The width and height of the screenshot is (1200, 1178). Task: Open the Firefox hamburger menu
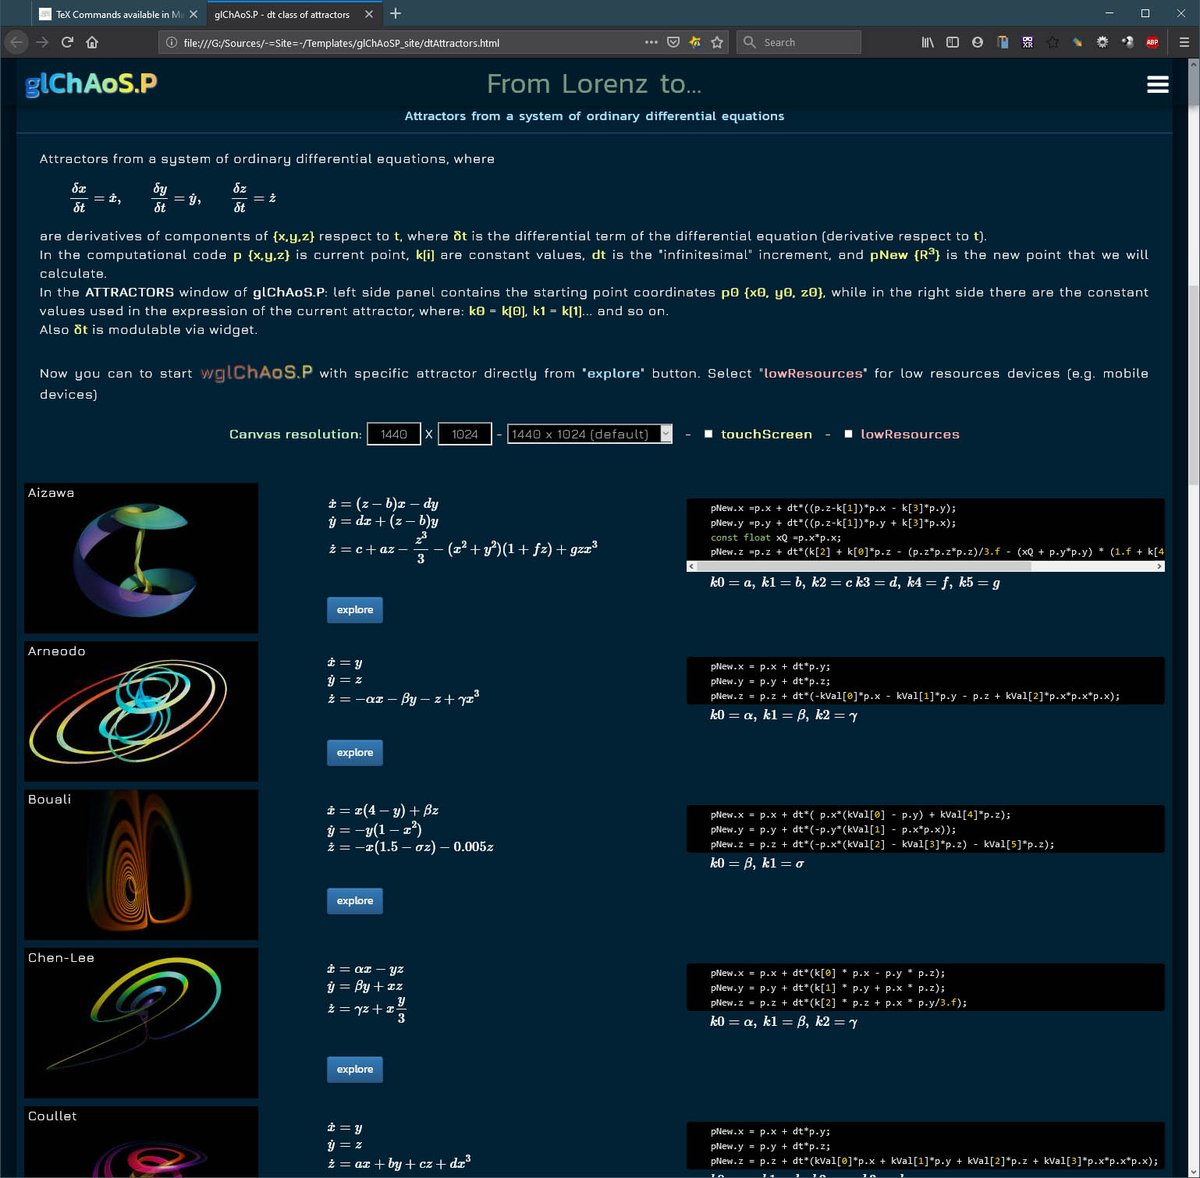1184,42
